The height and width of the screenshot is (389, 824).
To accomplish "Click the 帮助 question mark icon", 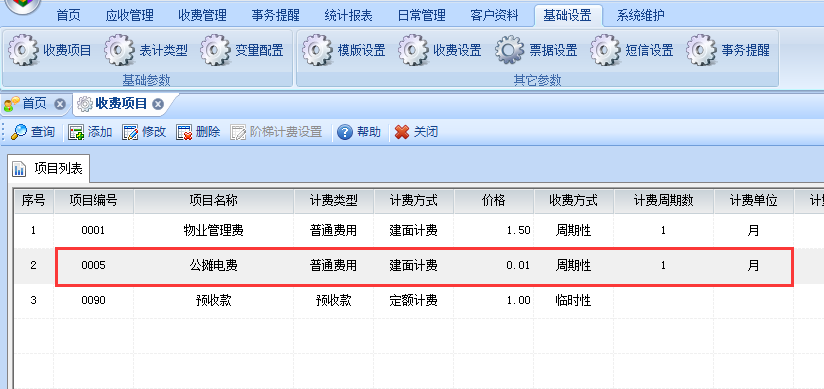I will pyautogui.click(x=345, y=132).
